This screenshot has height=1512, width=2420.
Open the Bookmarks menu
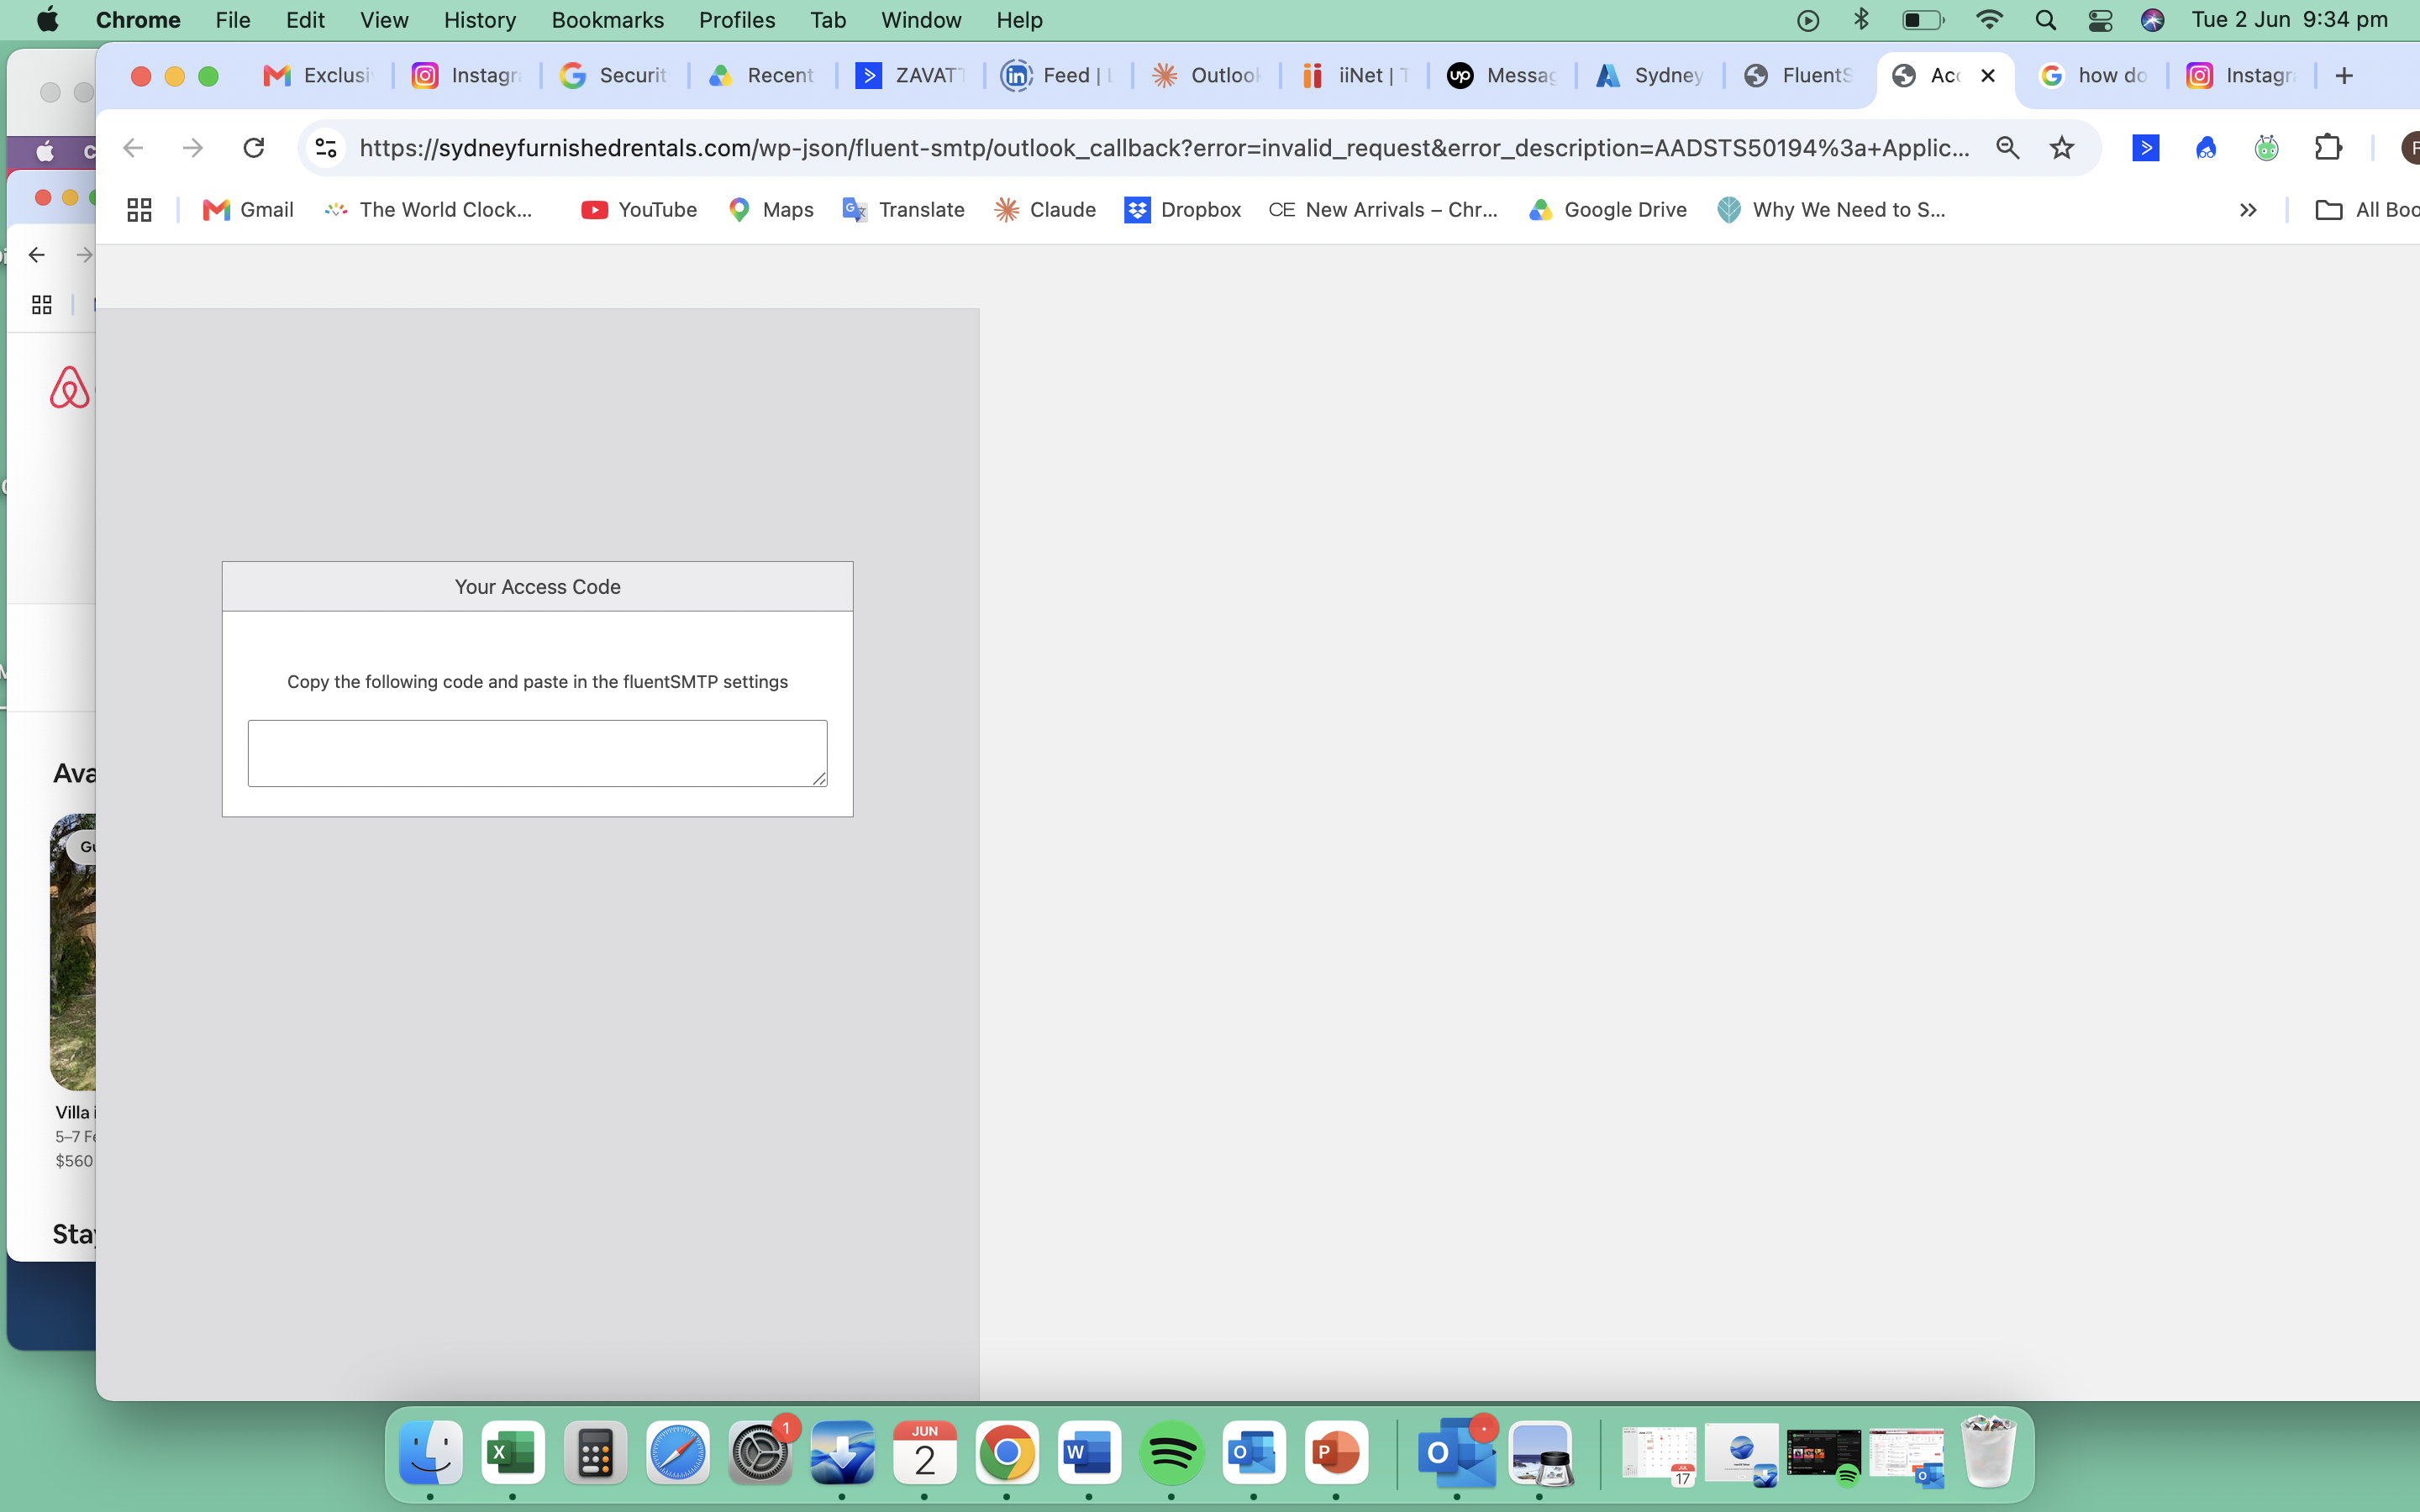pos(607,20)
